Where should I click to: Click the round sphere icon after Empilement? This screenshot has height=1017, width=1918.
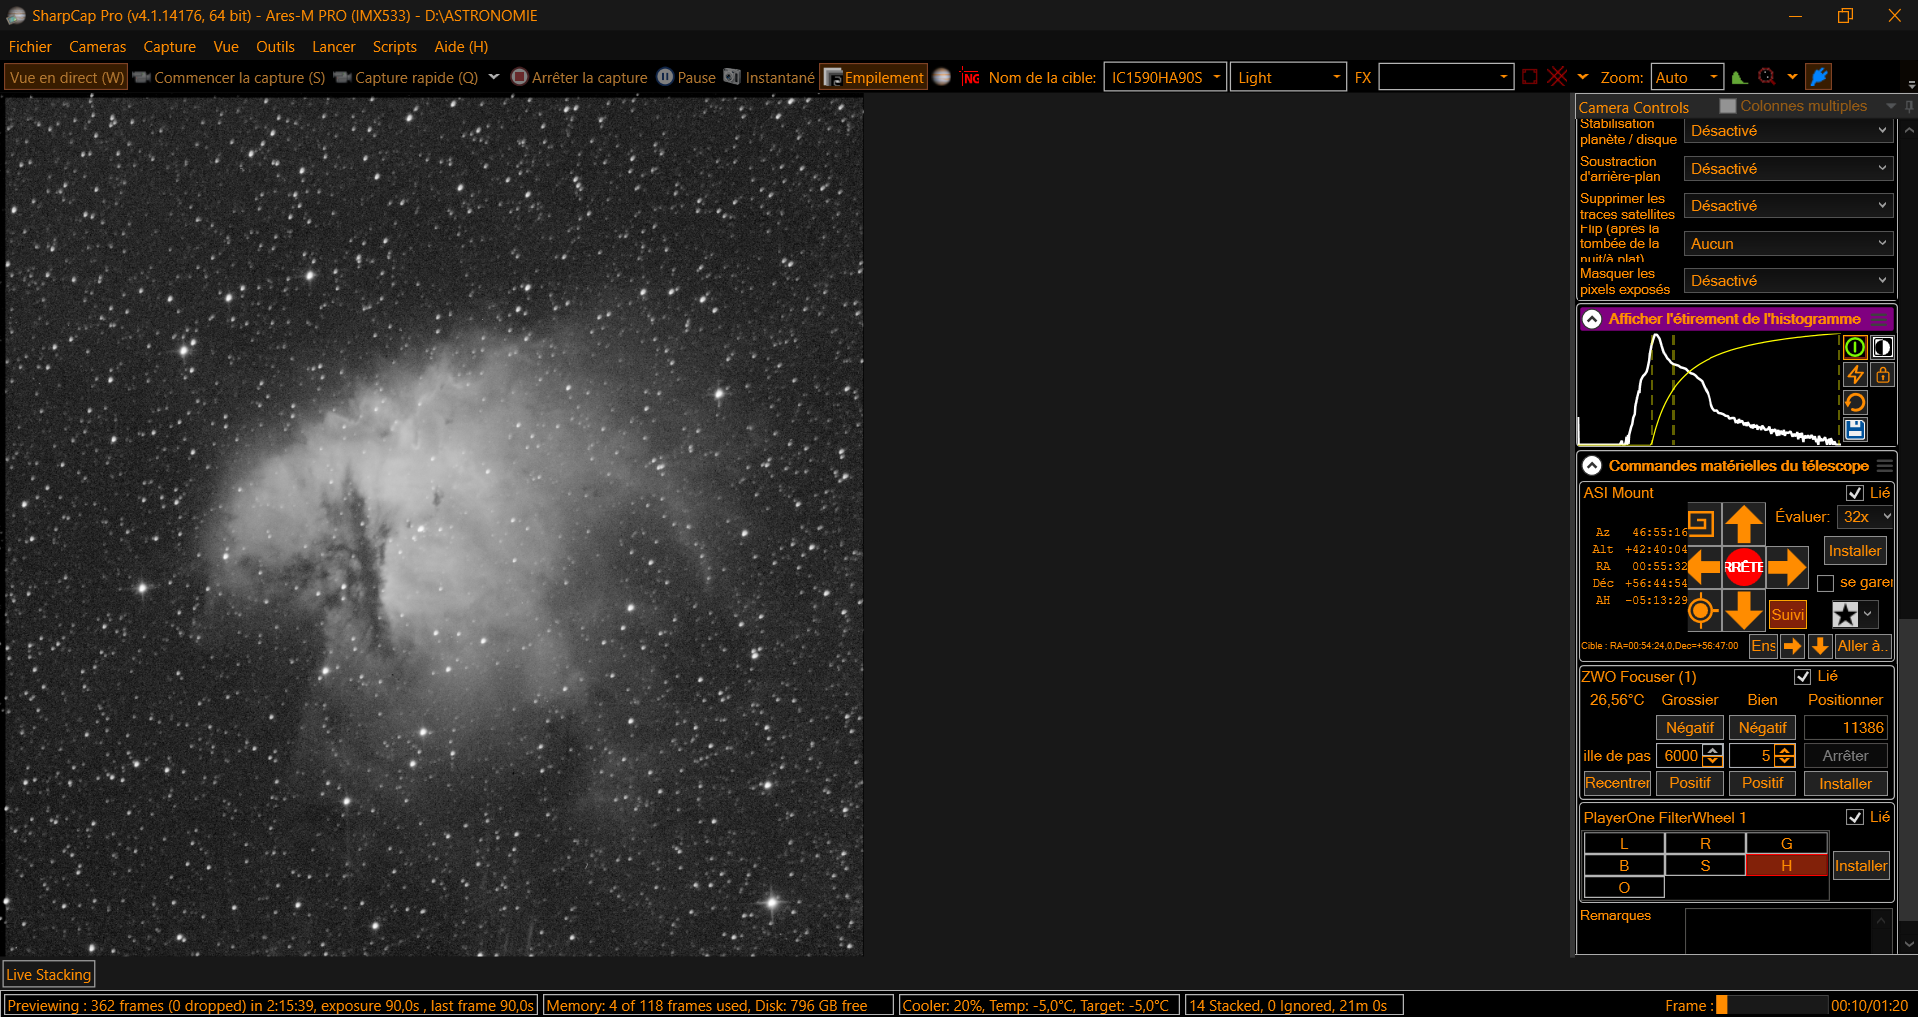coord(942,77)
